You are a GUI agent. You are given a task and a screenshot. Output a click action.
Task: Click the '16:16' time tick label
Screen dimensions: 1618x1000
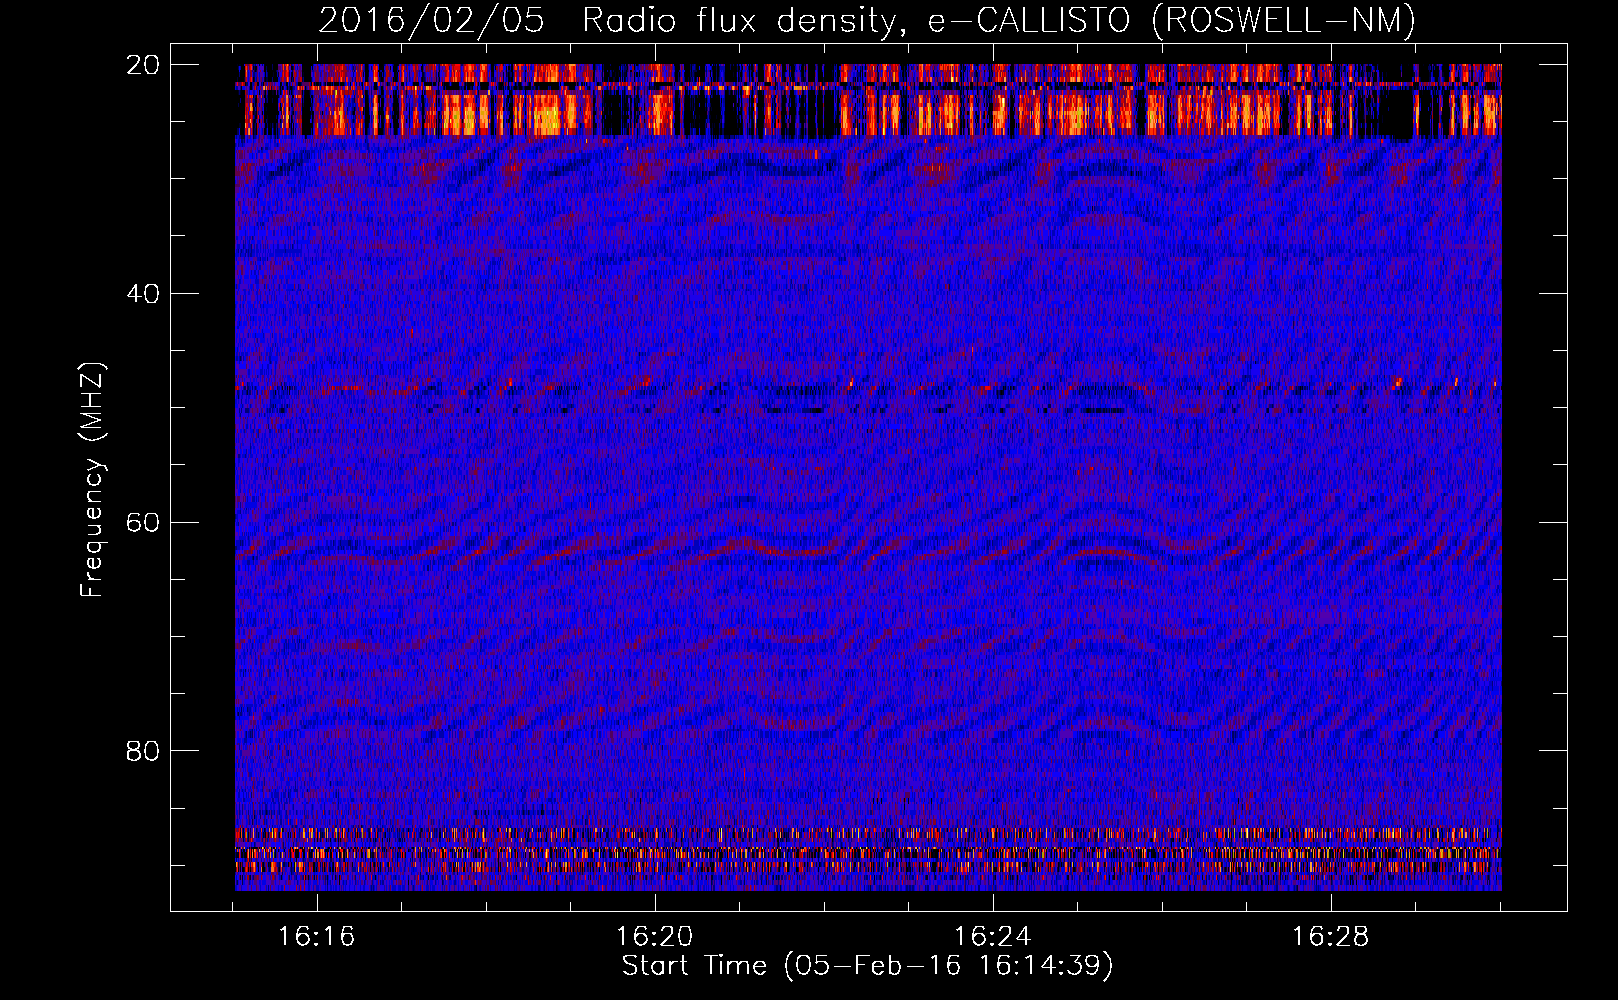click(317, 937)
